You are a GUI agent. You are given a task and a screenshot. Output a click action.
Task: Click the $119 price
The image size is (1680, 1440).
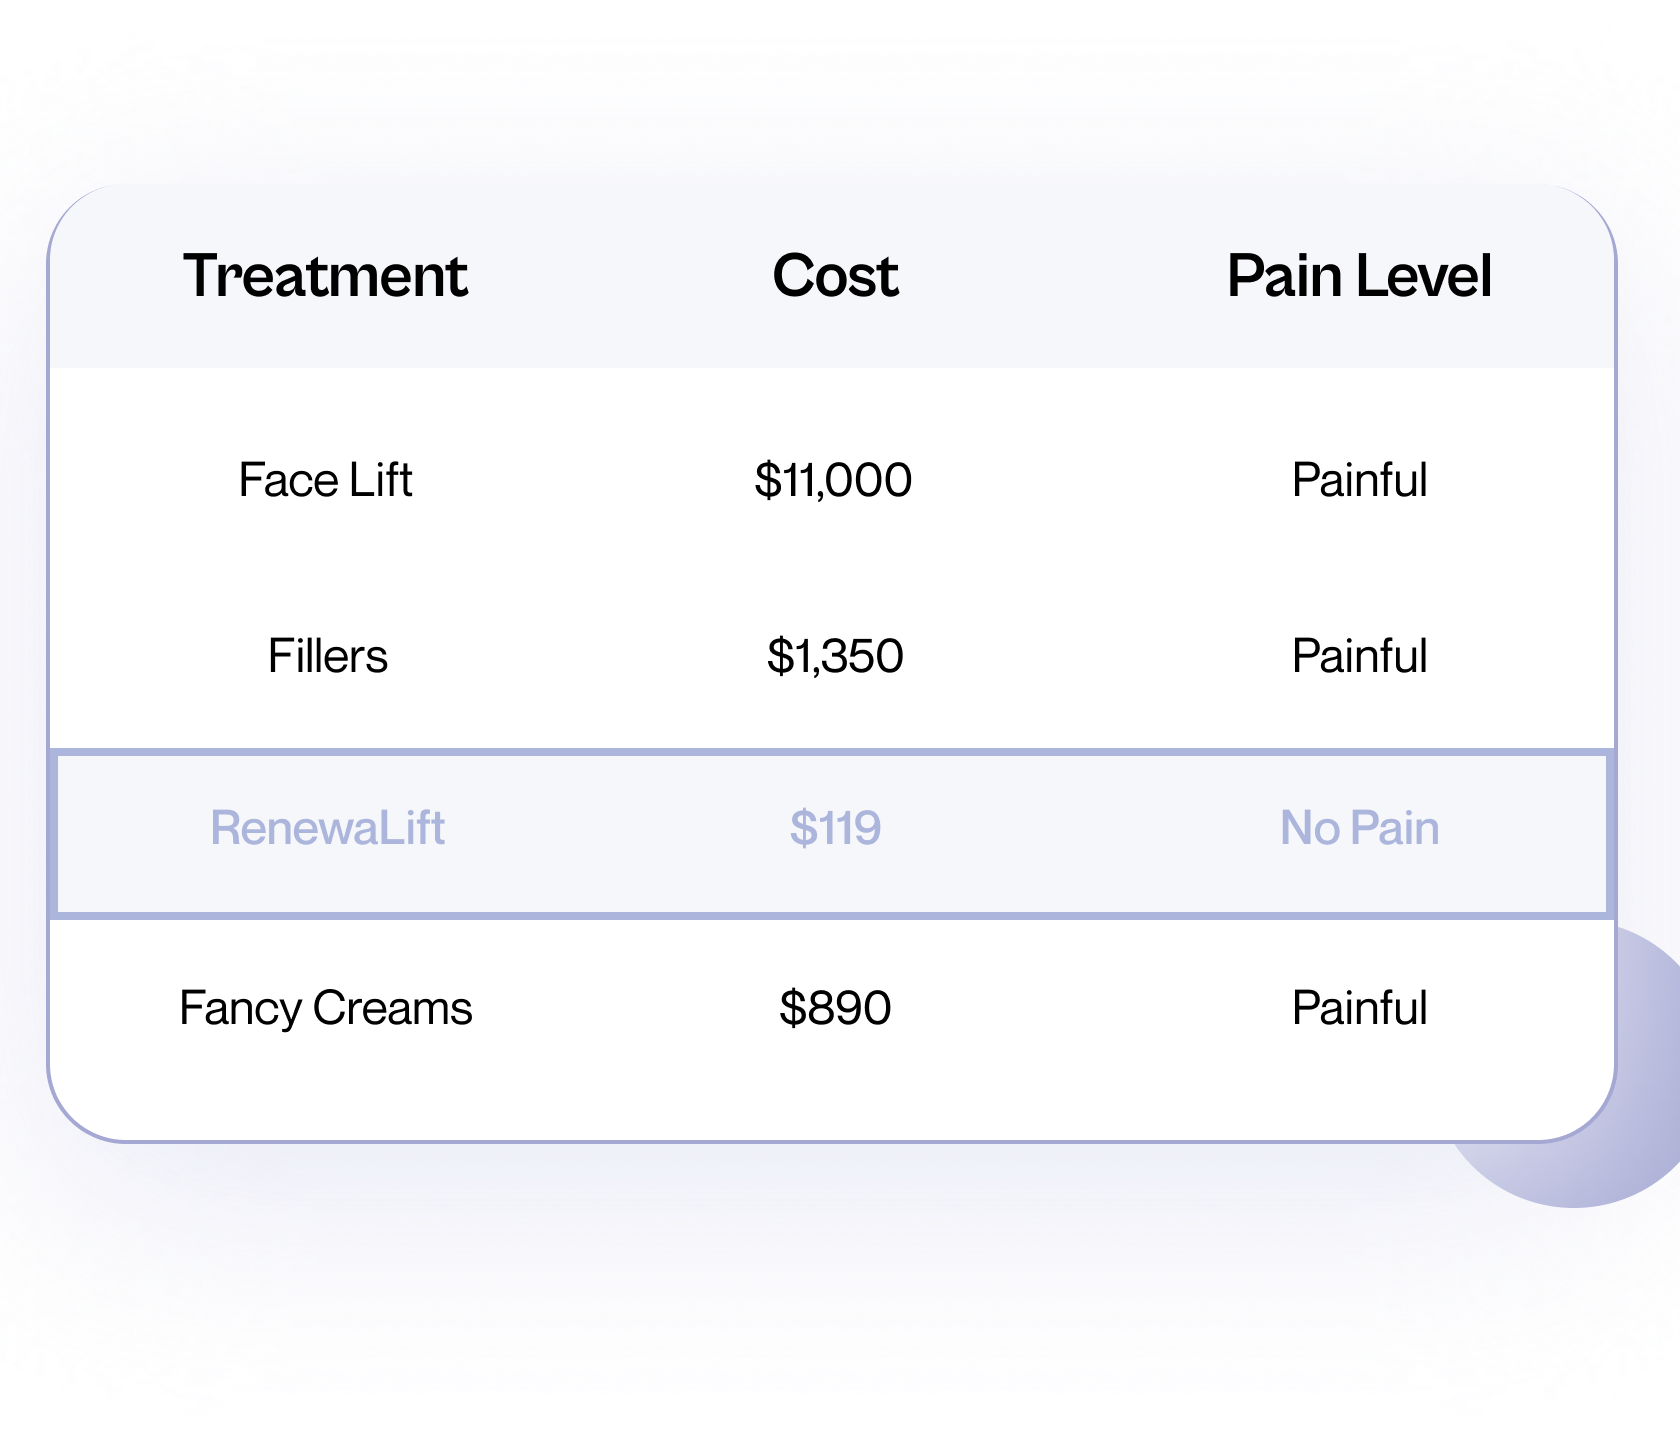(835, 828)
